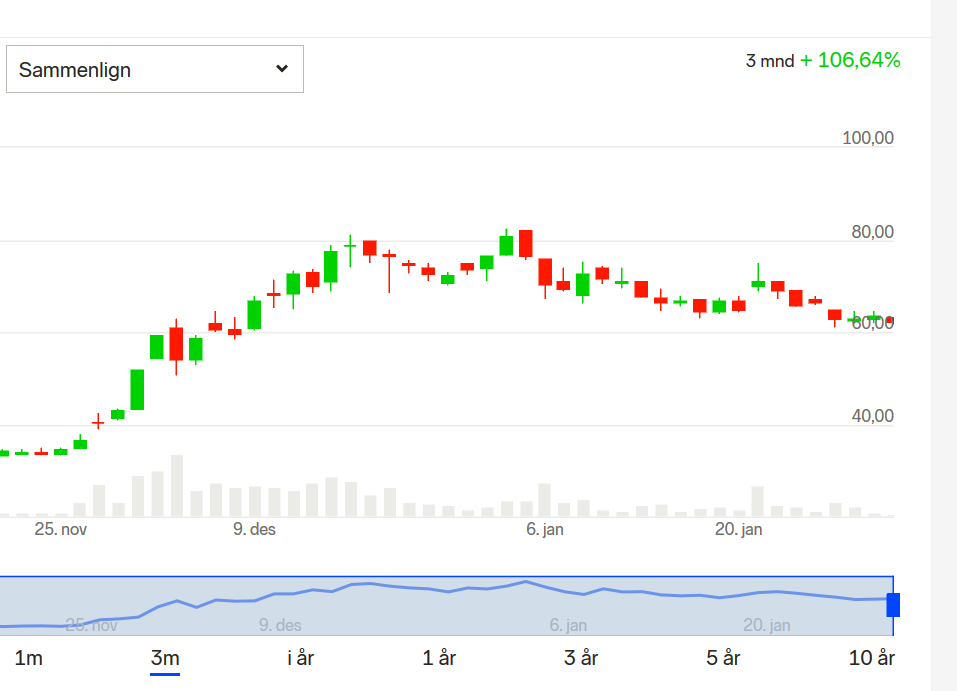Click the chevron arrow in the Sammenlign box

(x=282, y=69)
